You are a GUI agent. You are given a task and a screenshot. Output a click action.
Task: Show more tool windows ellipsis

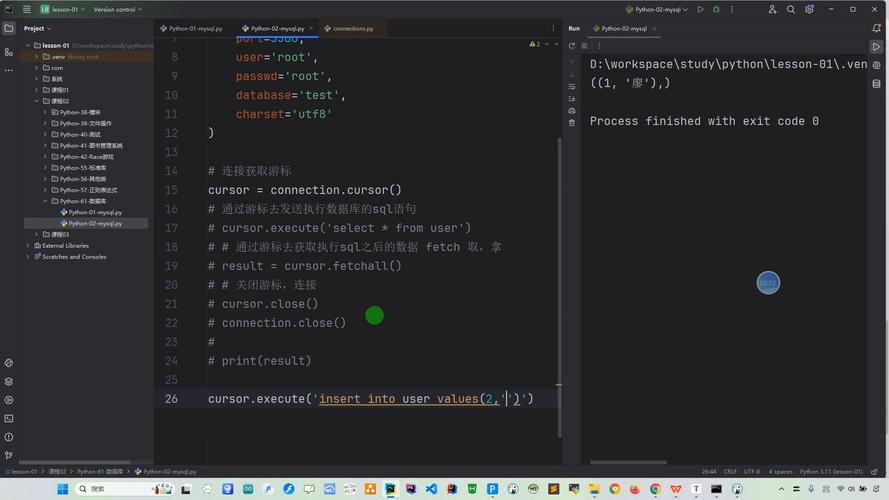point(9,70)
